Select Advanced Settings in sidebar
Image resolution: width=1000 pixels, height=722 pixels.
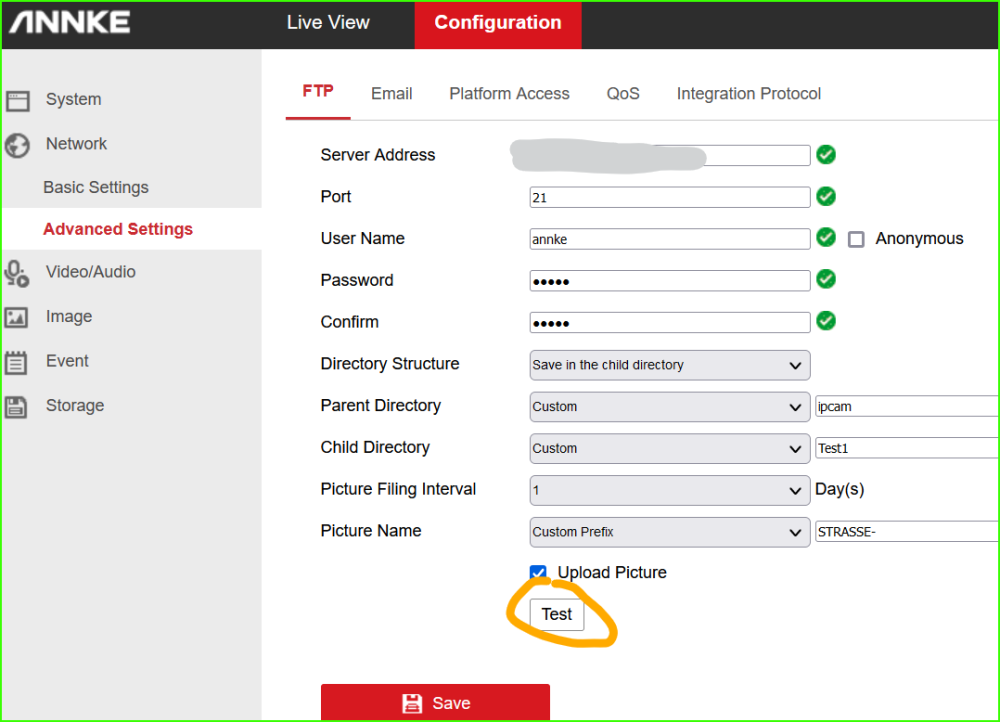pyautogui.click(x=118, y=229)
